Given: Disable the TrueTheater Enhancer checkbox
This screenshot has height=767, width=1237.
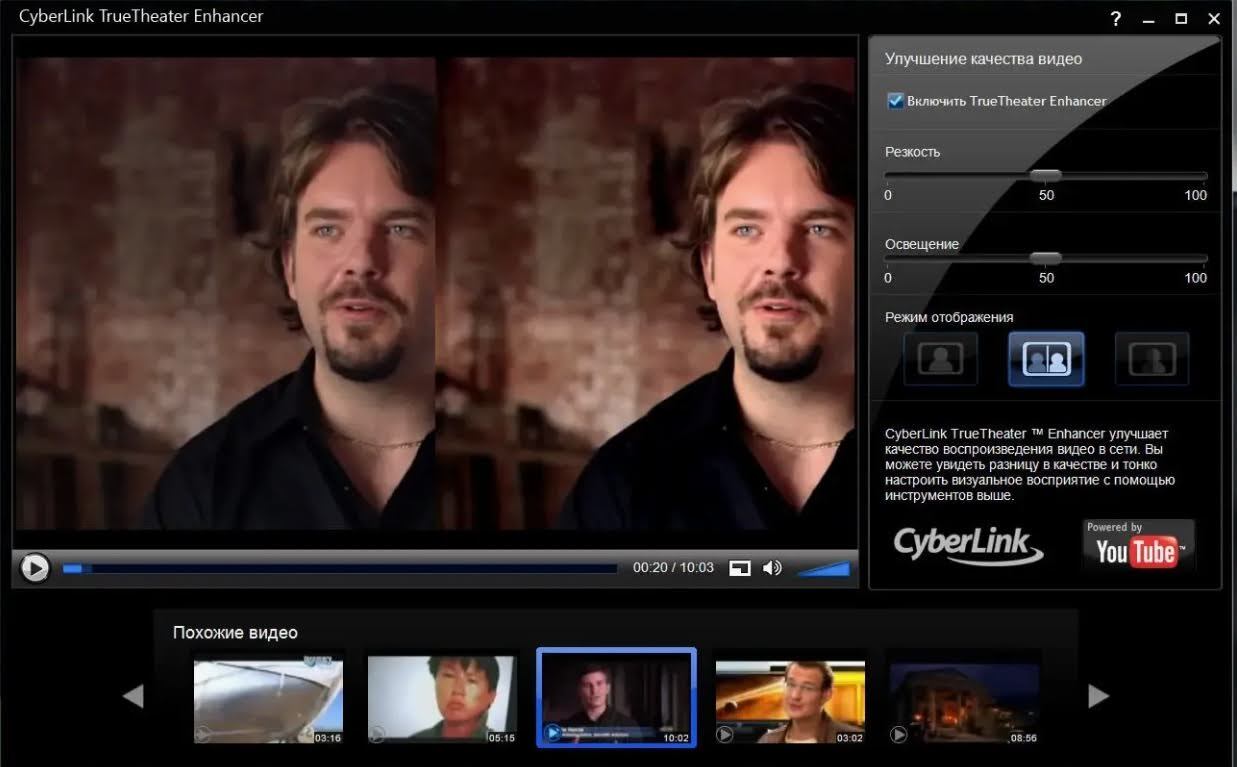Looking at the screenshot, I should pyautogui.click(x=895, y=101).
